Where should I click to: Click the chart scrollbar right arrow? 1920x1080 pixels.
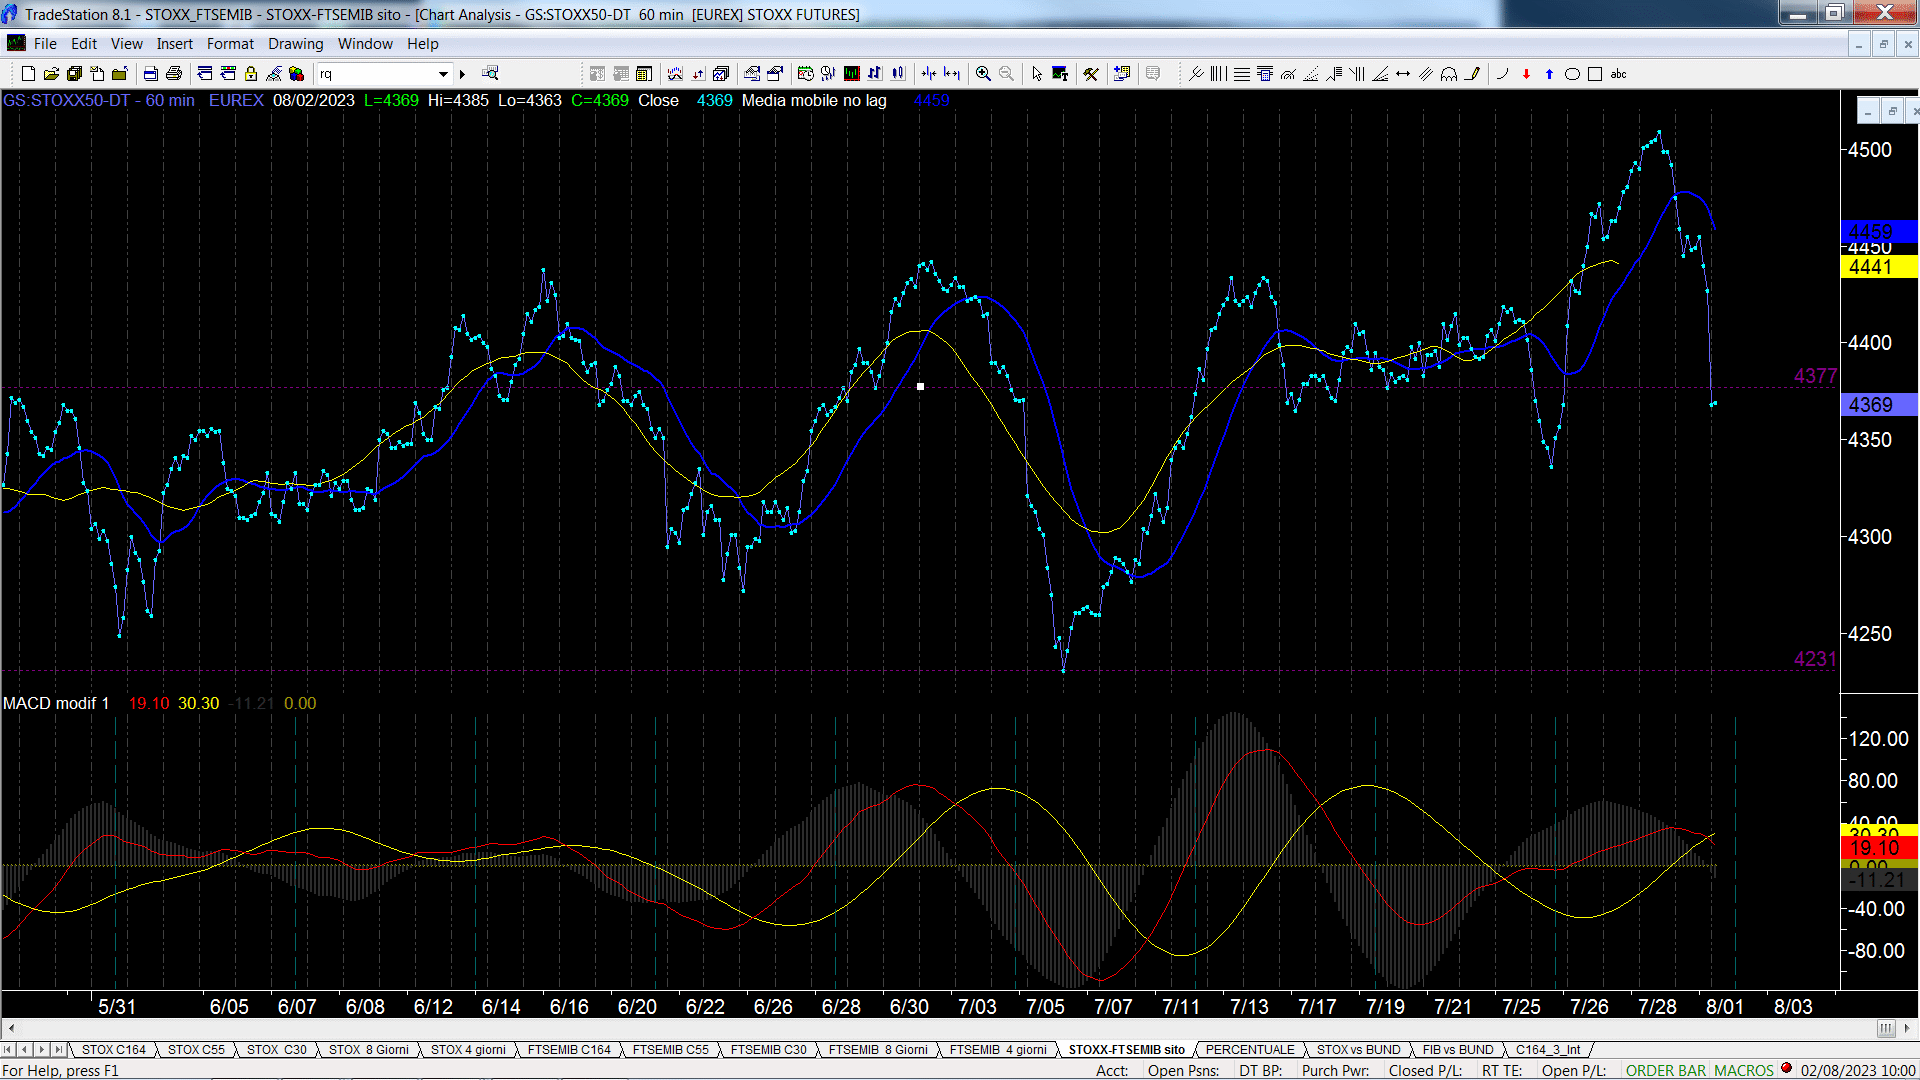click(1908, 1028)
